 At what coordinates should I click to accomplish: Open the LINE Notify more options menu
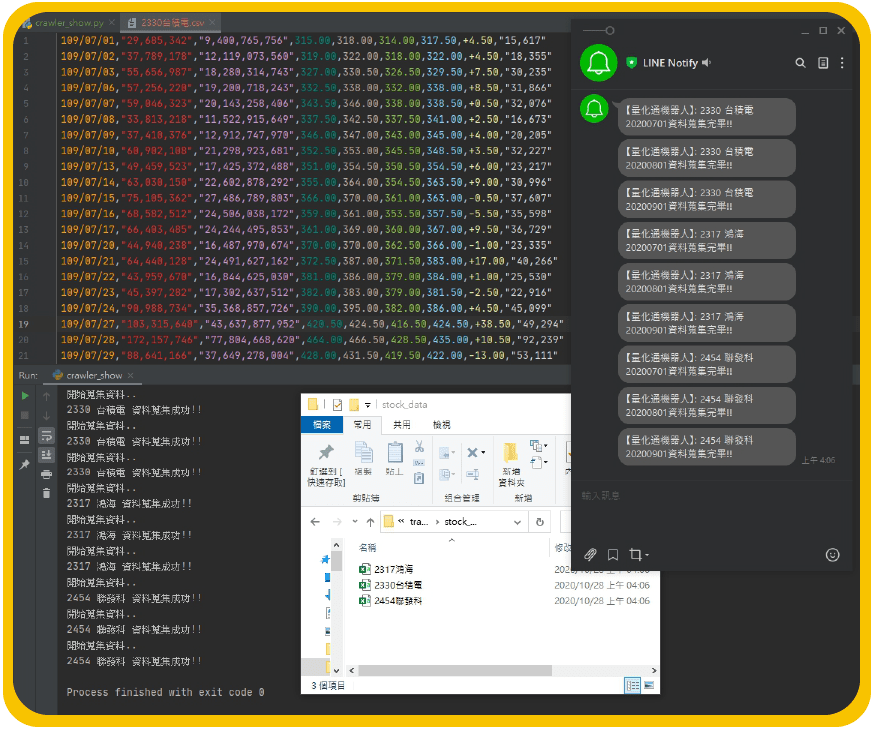842,63
